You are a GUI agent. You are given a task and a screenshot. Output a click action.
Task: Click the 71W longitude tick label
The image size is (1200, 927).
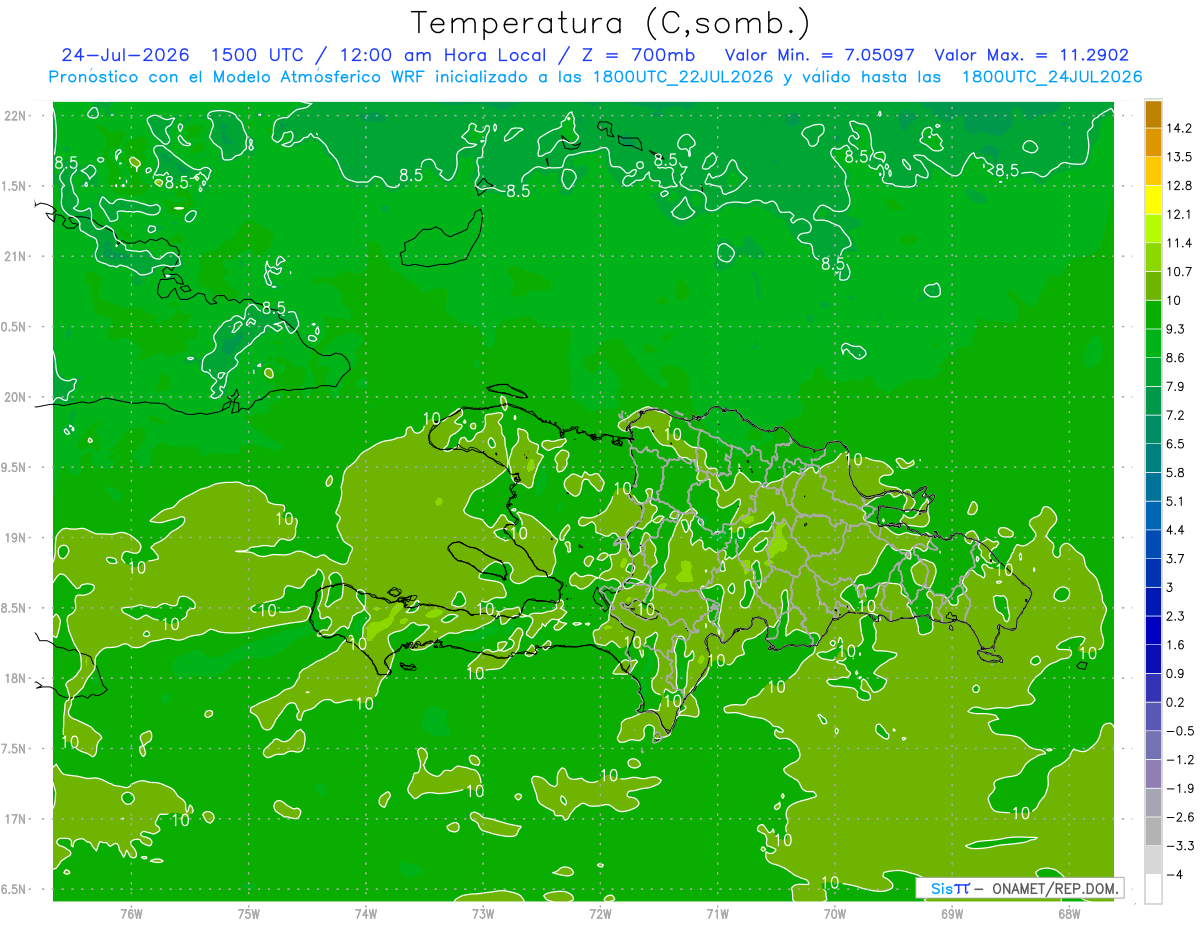[717, 913]
